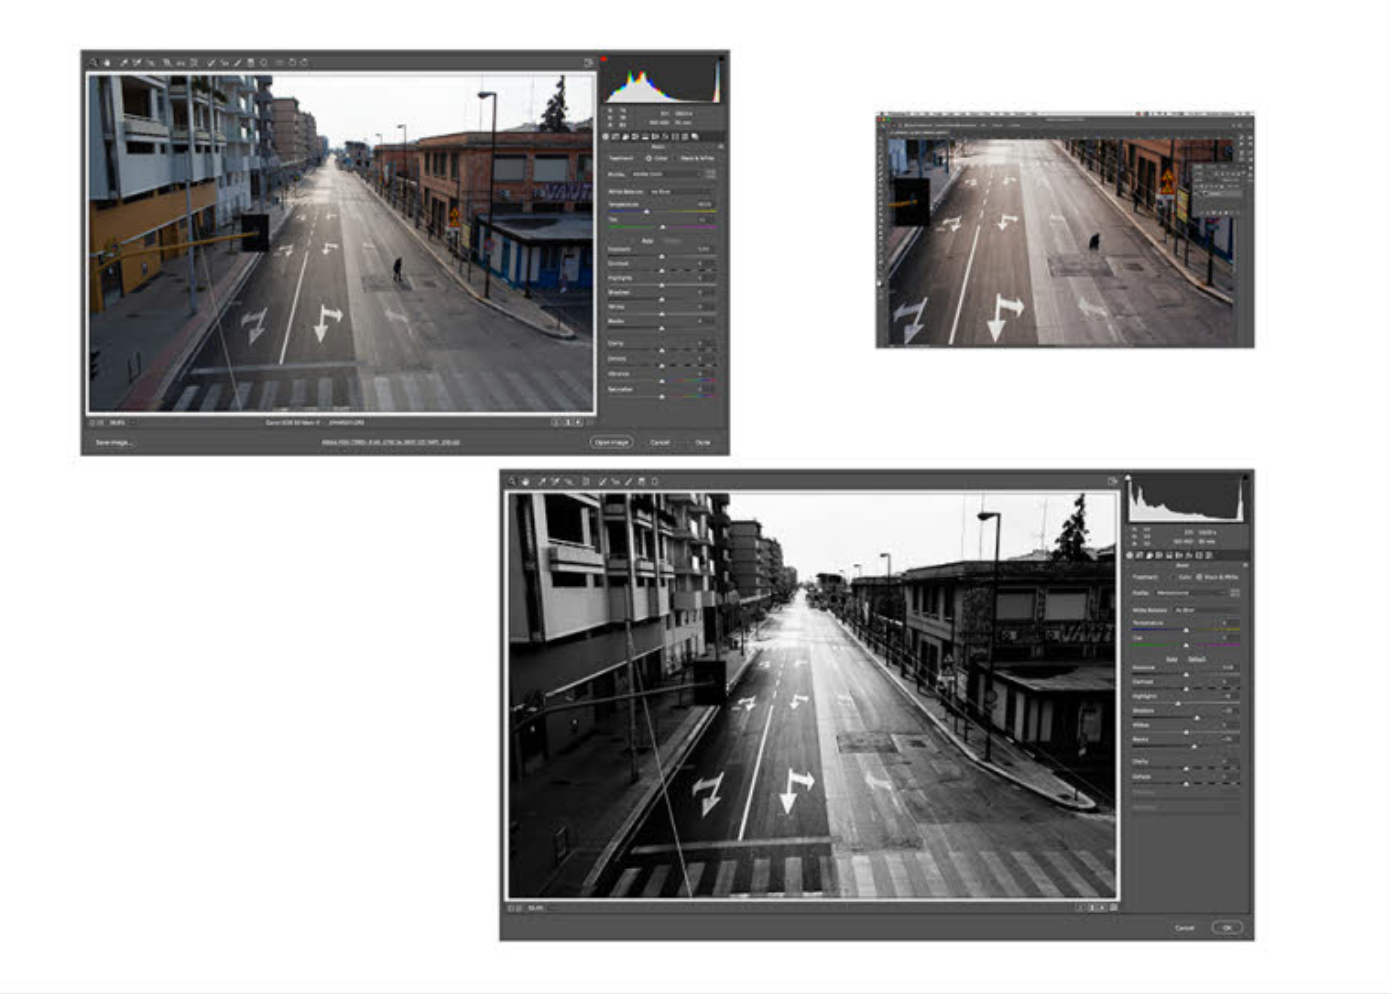Select the Graduated Filter in the color Camera Raw window
This screenshot has width=1391, height=994.
[x=250, y=62]
